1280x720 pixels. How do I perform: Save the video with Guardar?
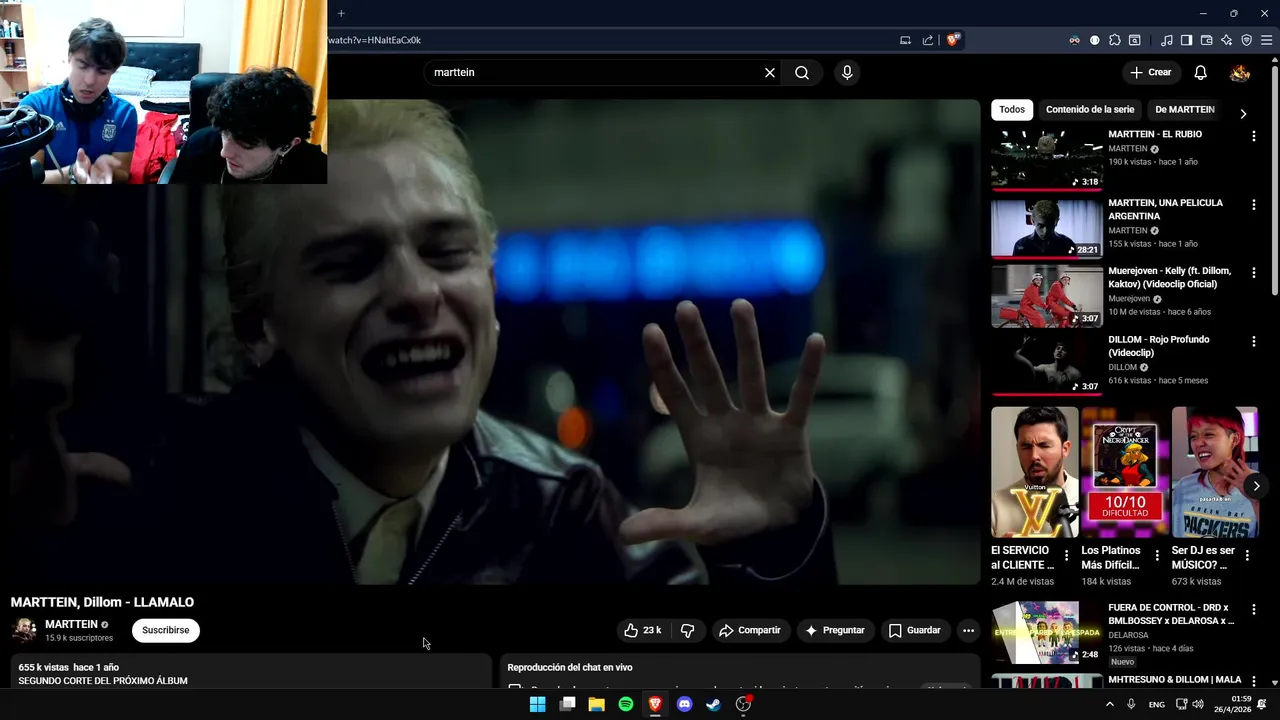pos(915,631)
